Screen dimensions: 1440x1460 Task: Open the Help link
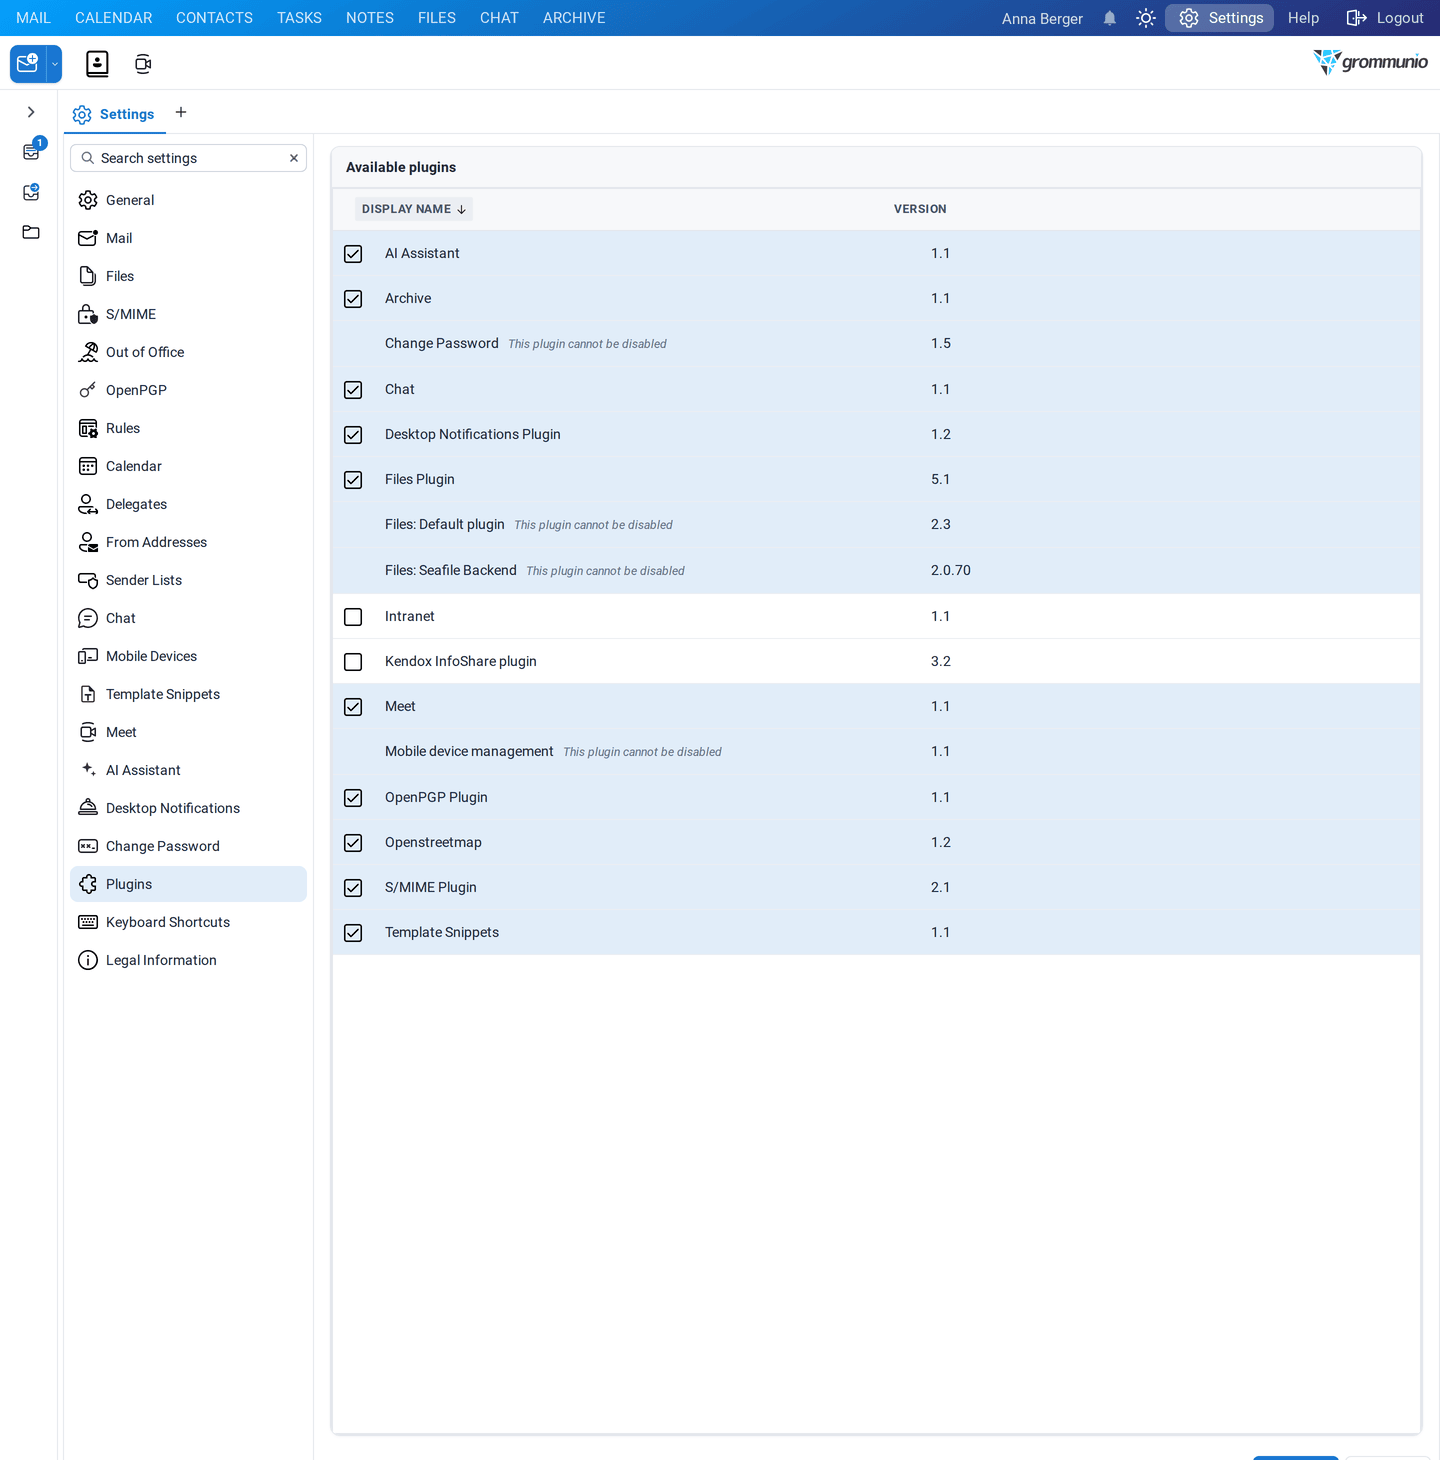pos(1303,18)
